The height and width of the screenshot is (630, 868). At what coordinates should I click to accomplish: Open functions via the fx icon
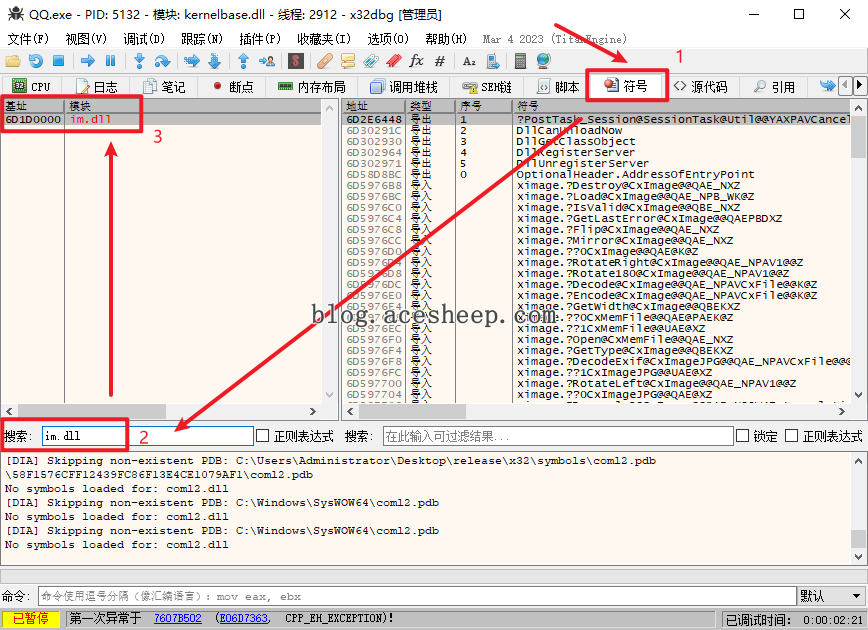(416, 61)
